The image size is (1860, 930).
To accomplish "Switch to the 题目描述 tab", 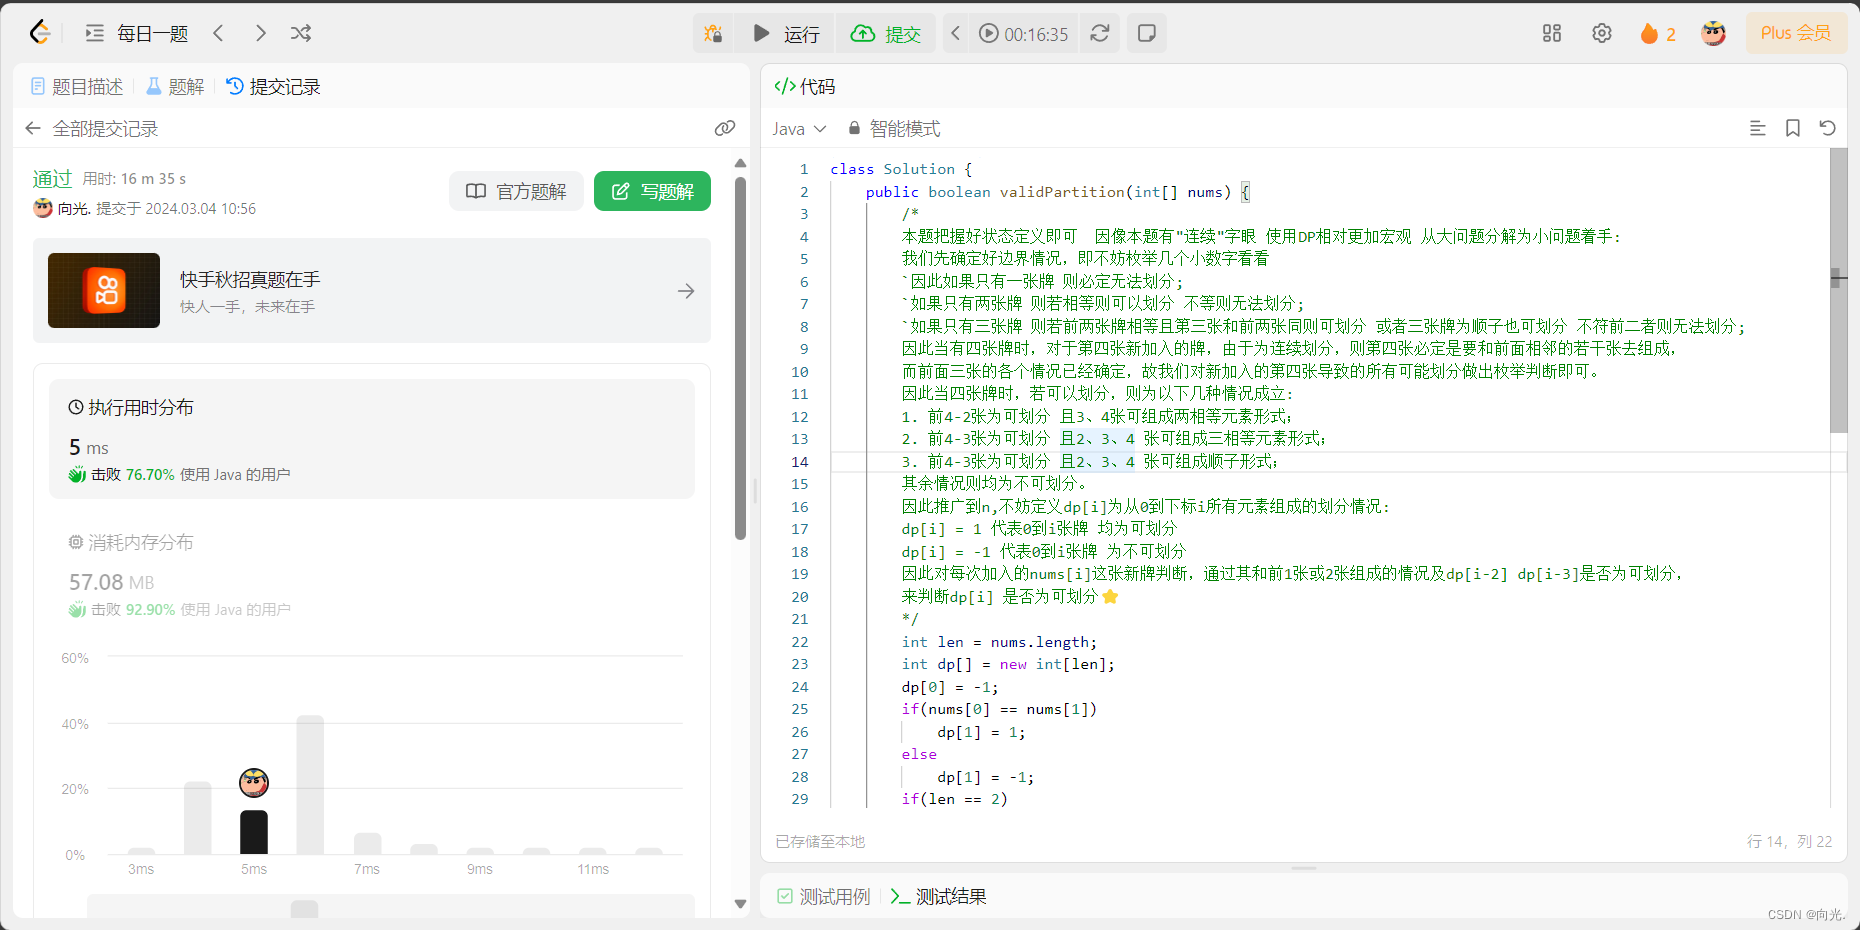I will click(77, 87).
